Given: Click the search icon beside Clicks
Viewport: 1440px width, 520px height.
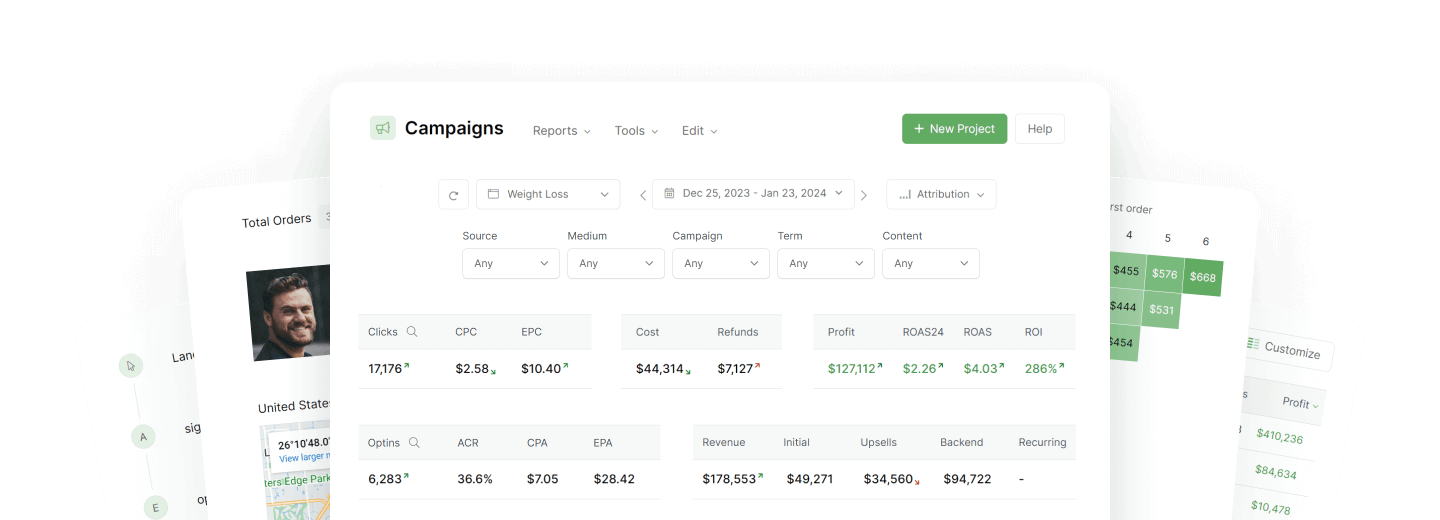Looking at the screenshot, I should click(412, 332).
